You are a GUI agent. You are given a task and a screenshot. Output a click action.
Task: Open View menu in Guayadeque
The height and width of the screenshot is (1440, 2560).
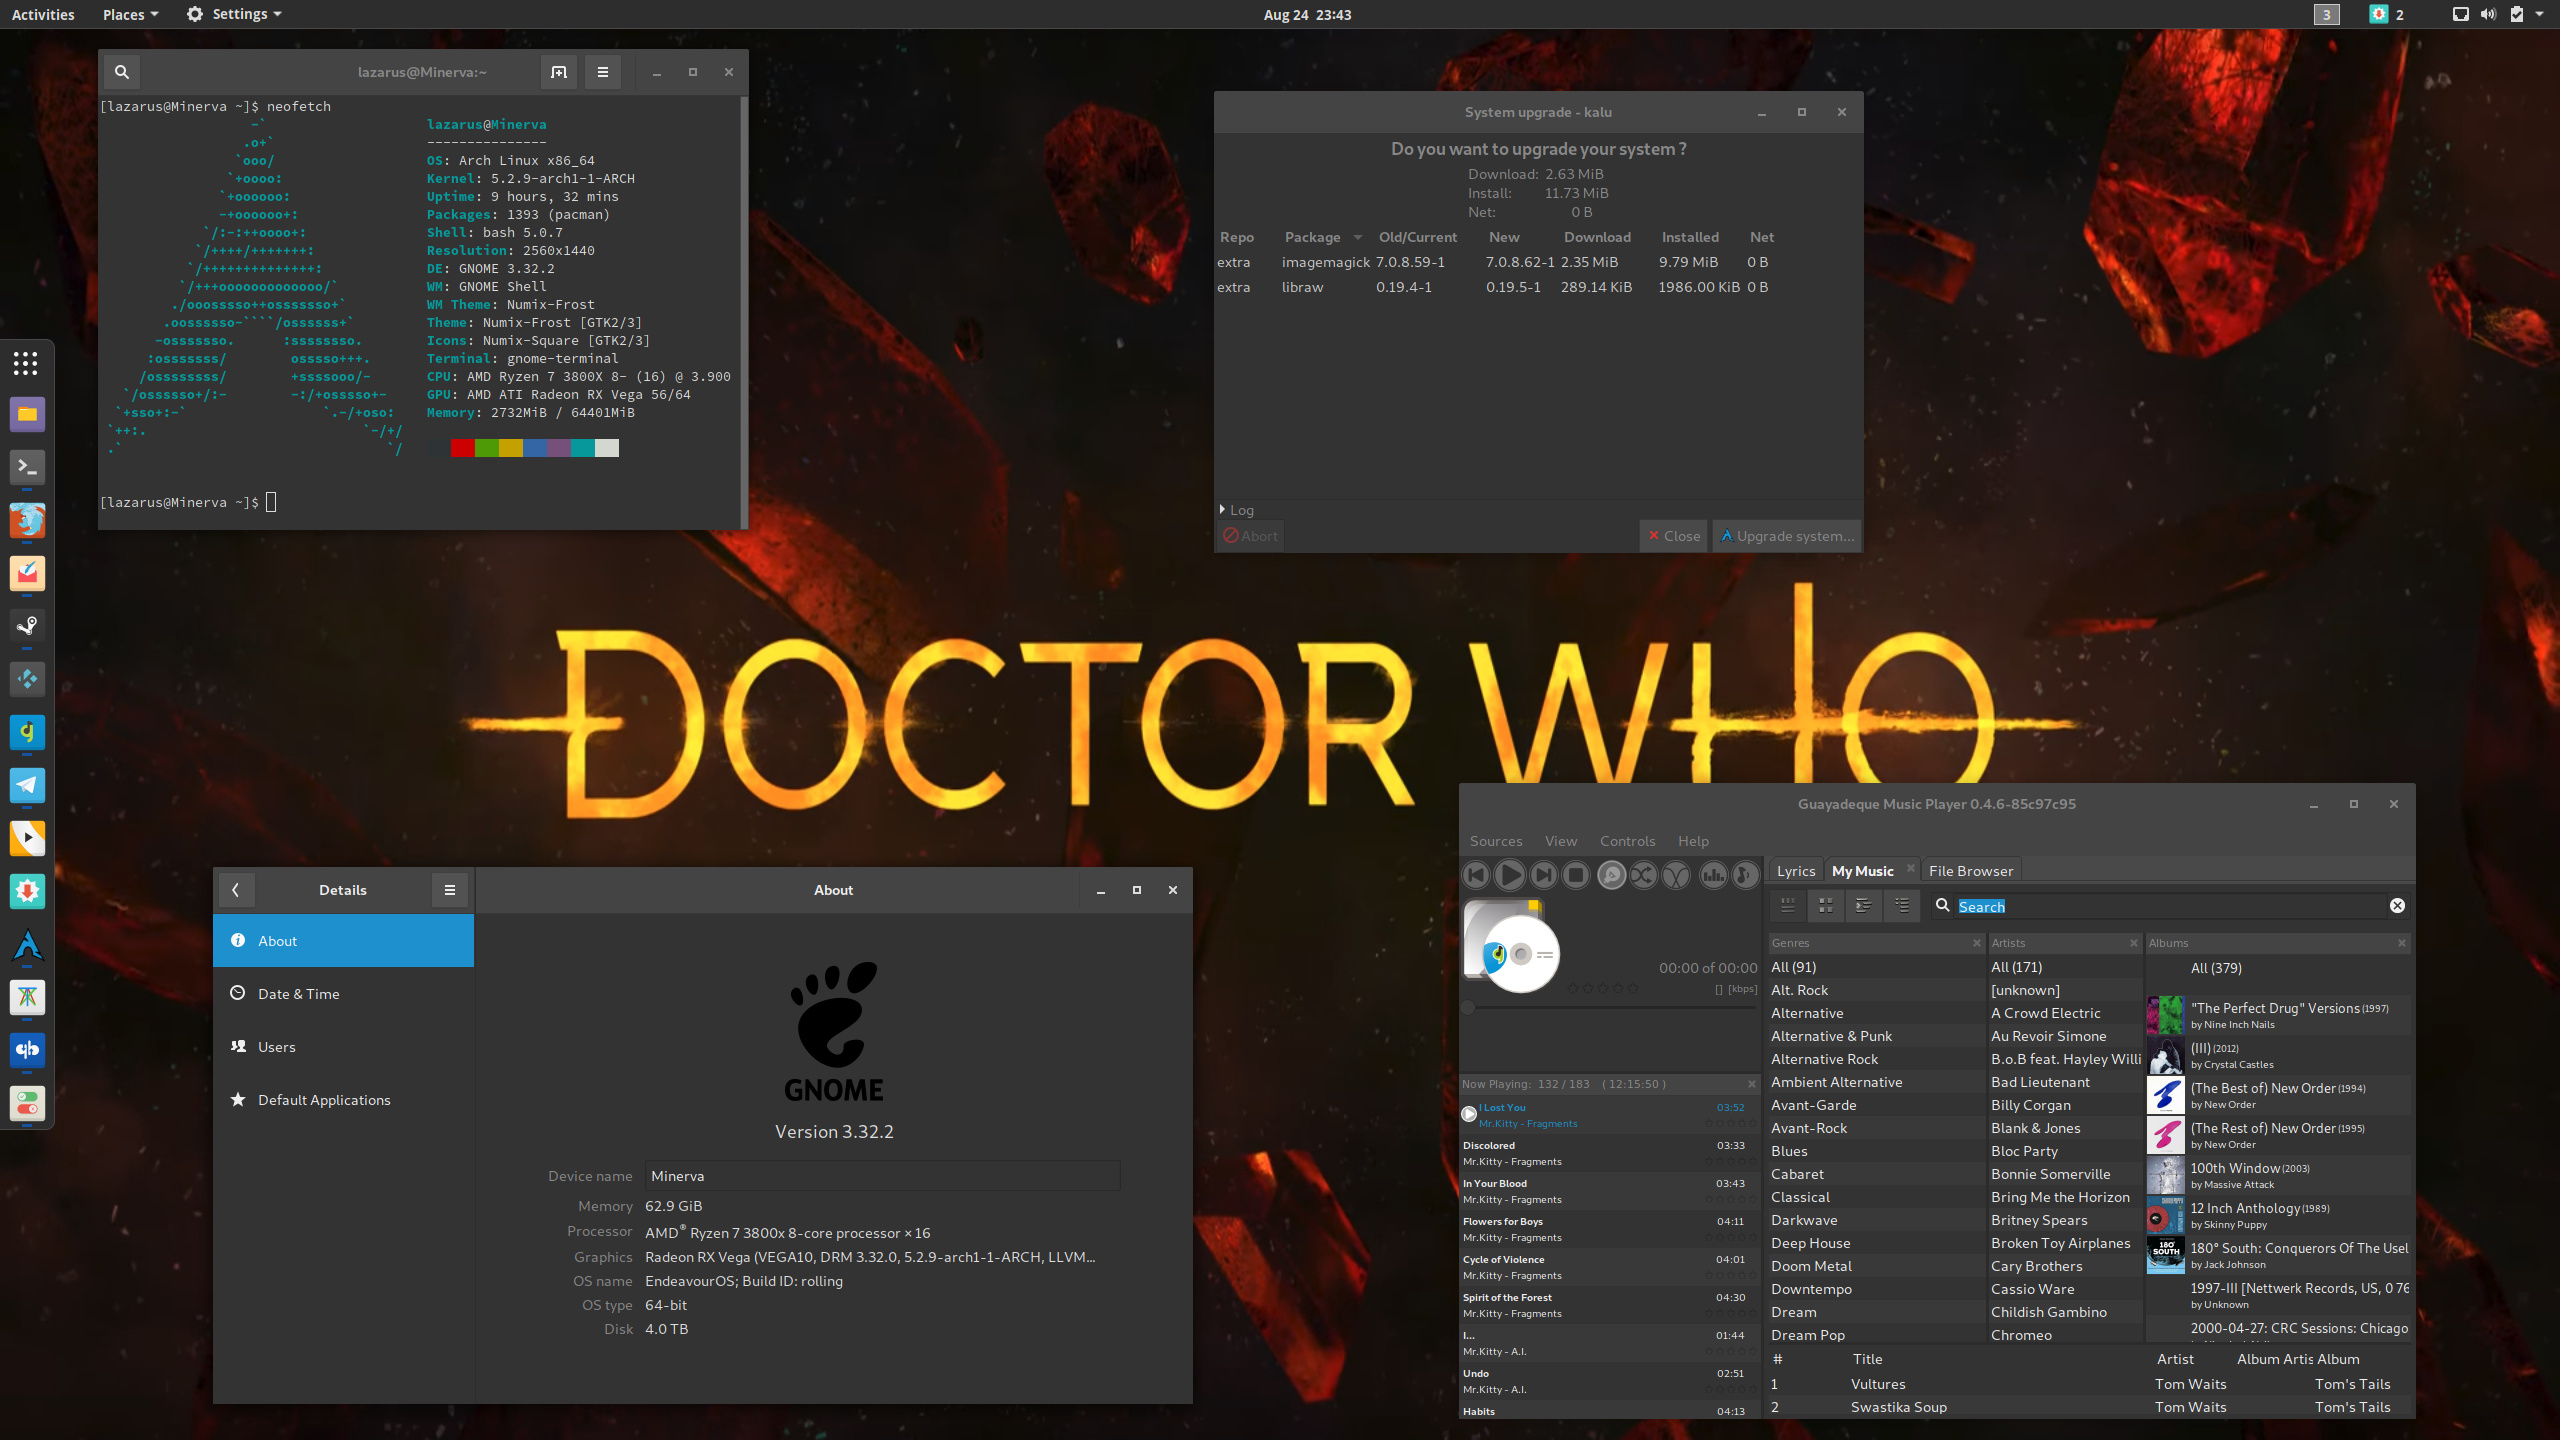tap(1561, 841)
